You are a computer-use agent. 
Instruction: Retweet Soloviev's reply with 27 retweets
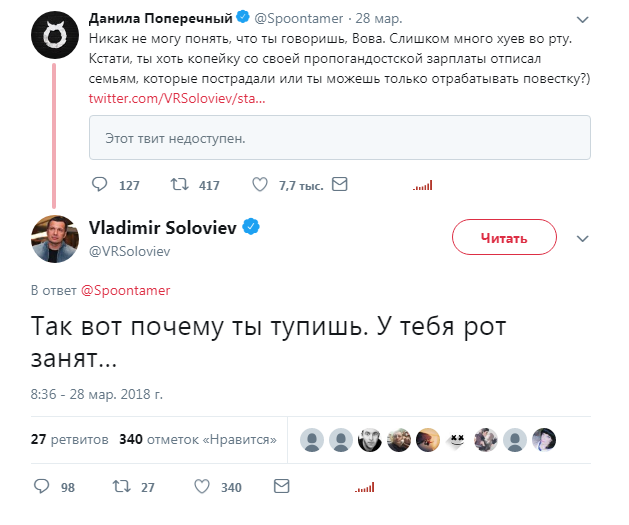[120, 487]
